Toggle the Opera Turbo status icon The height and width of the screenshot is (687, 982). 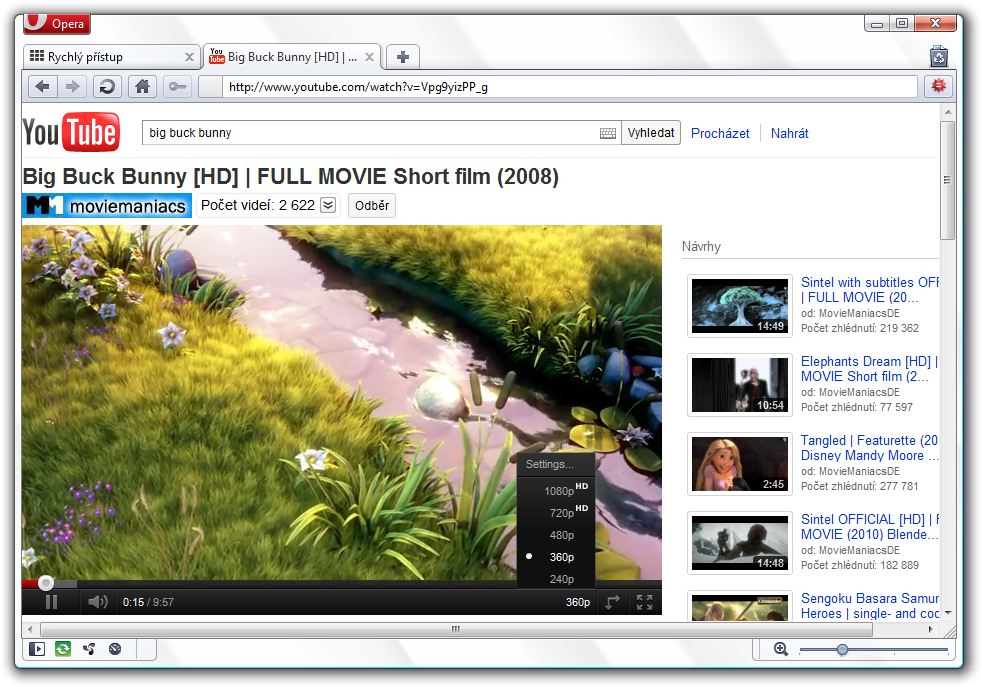(x=115, y=649)
